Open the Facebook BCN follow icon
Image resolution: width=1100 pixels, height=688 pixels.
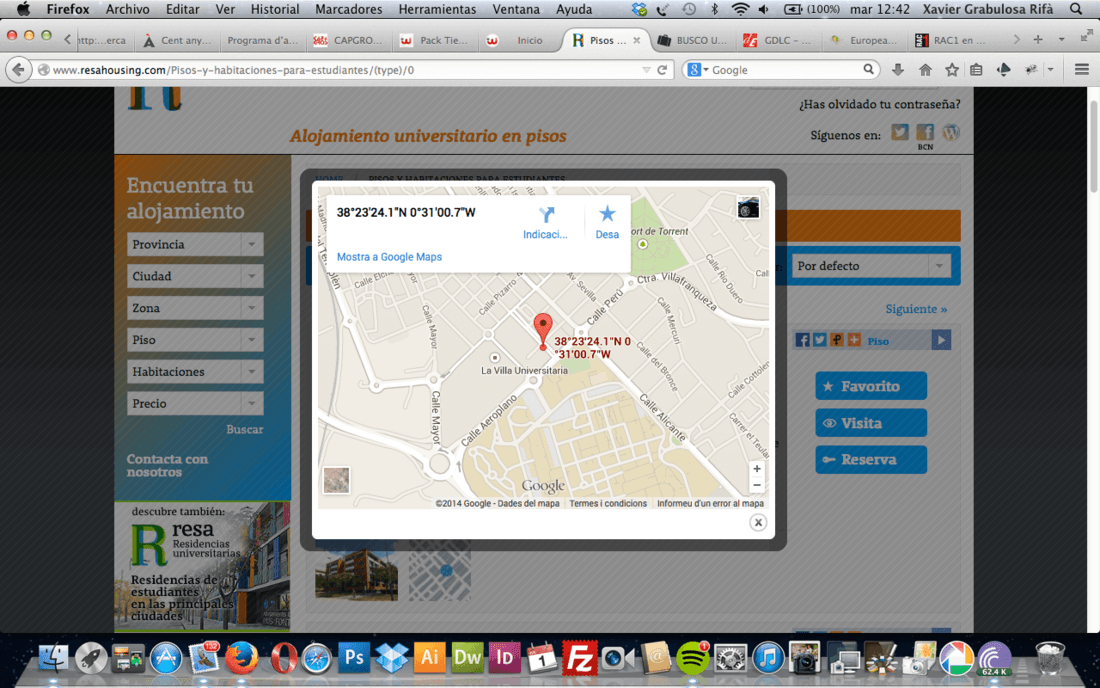pyautogui.click(x=925, y=132)
